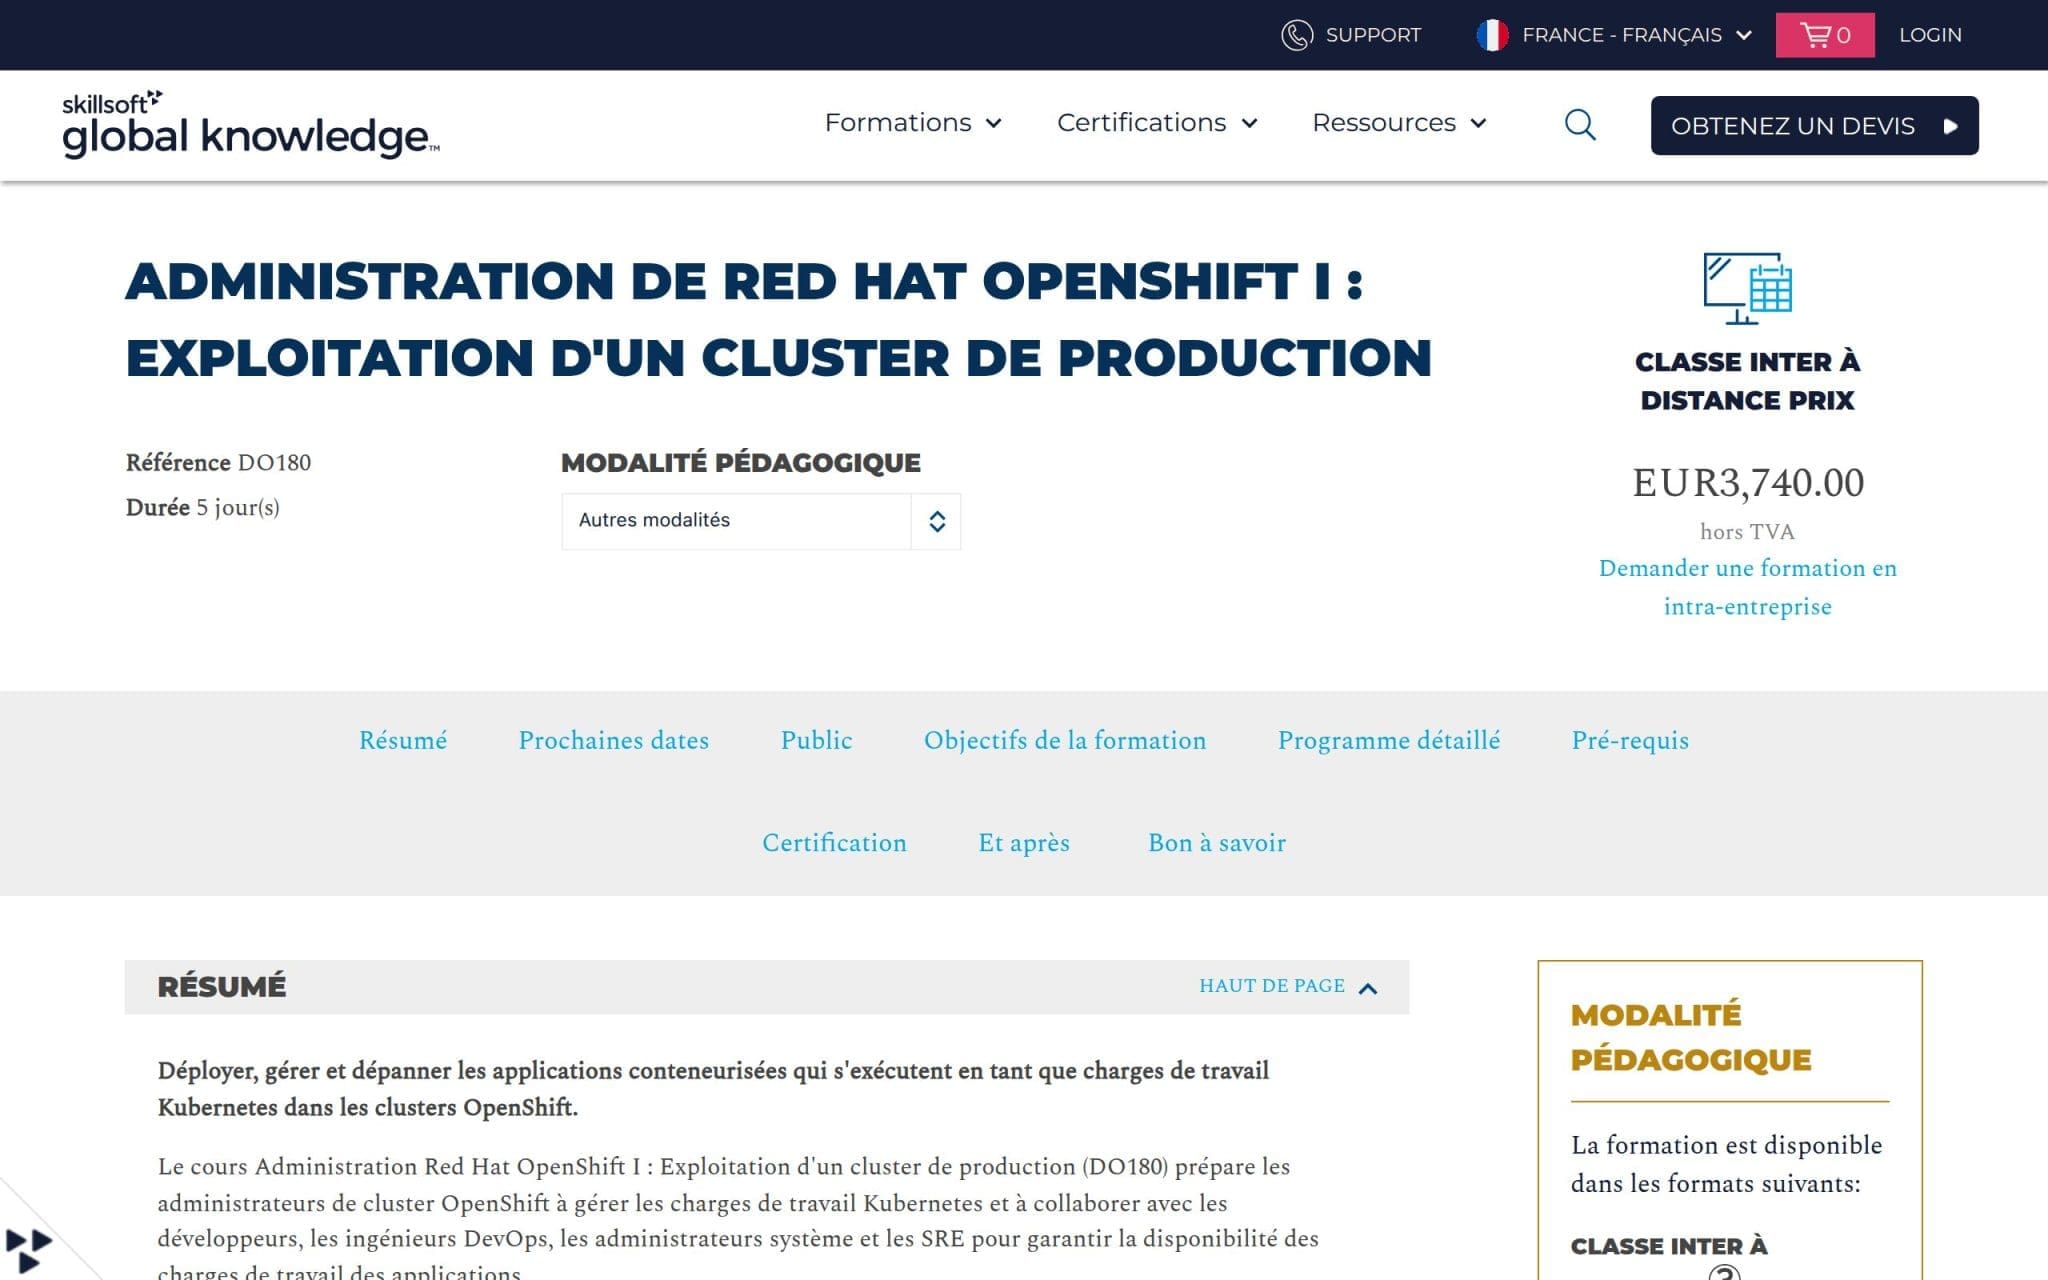Jump to Pré-requis section

(x=1630, y=741)
